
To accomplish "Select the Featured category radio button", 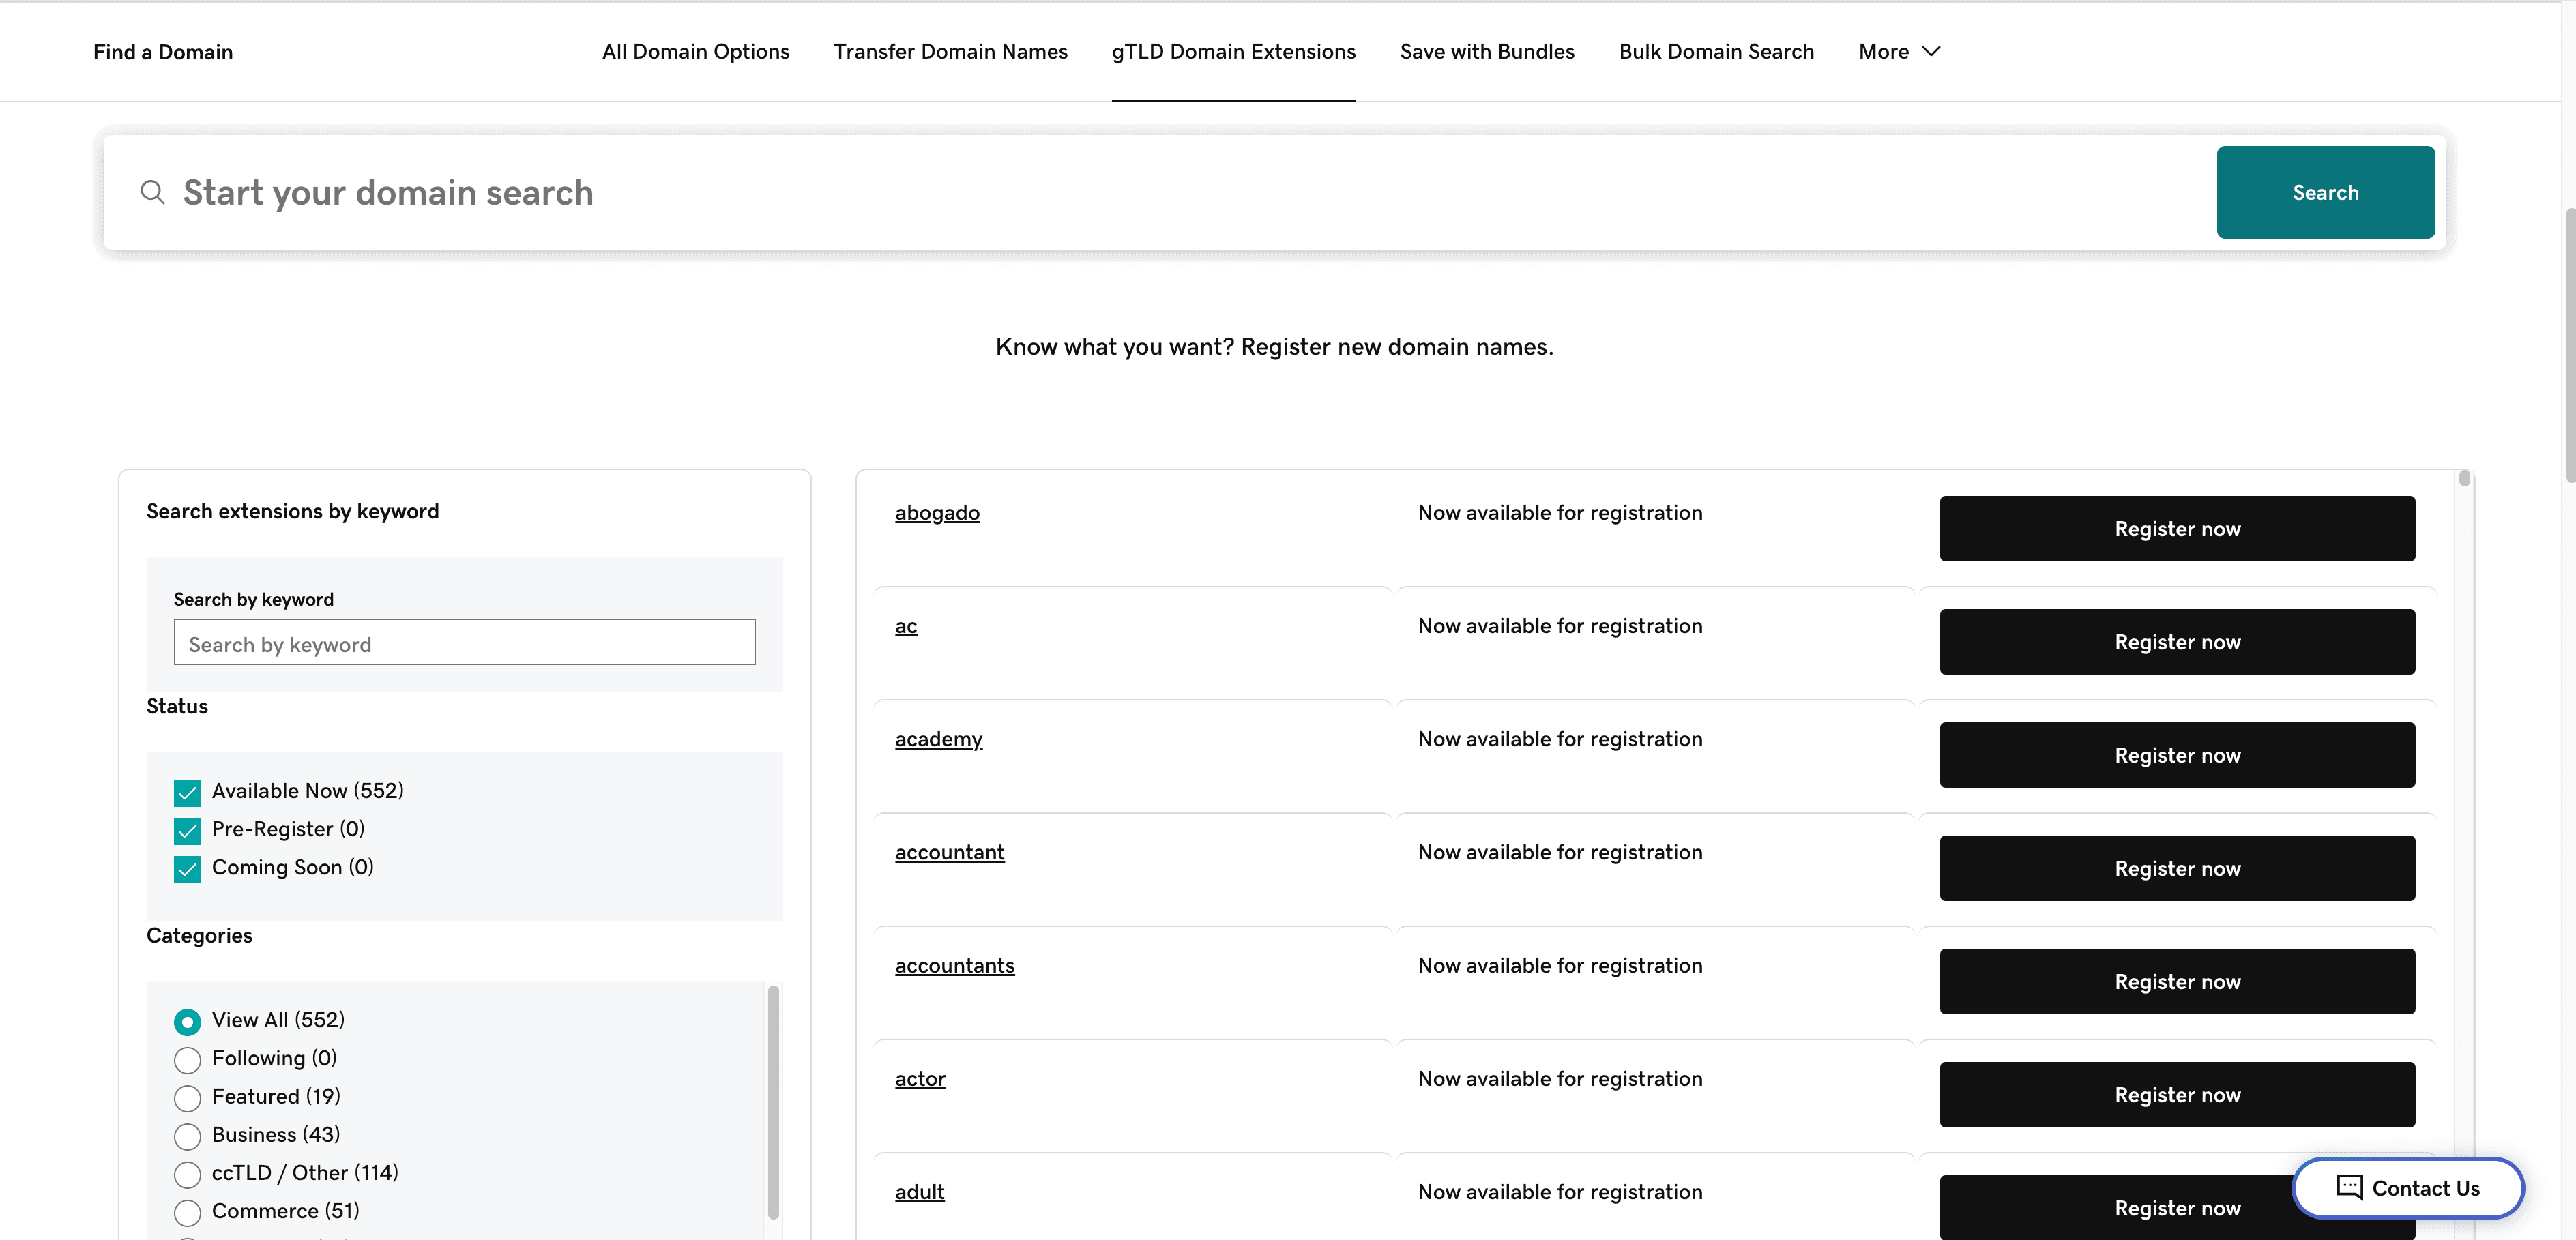I will click(x=187, y=1098).
